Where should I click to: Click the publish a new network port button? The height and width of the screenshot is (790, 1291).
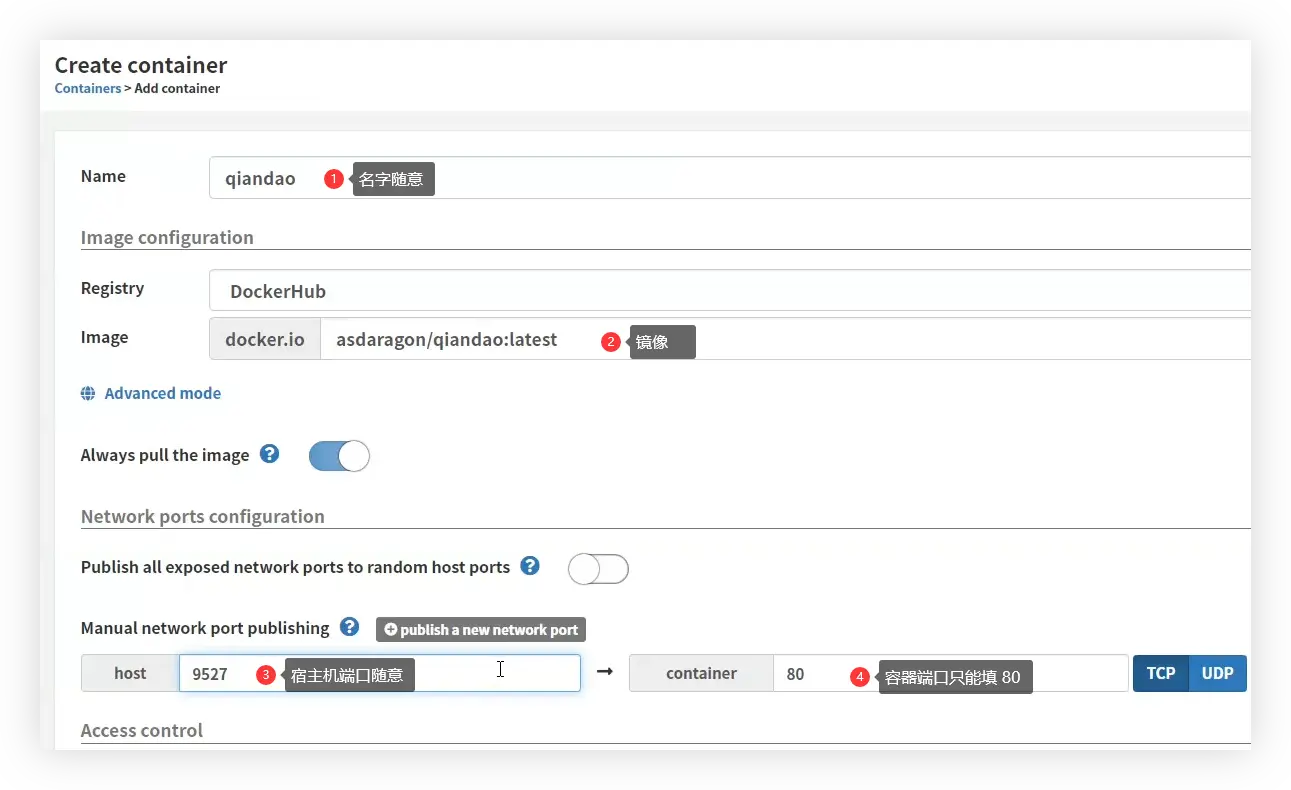coord(481,630)
